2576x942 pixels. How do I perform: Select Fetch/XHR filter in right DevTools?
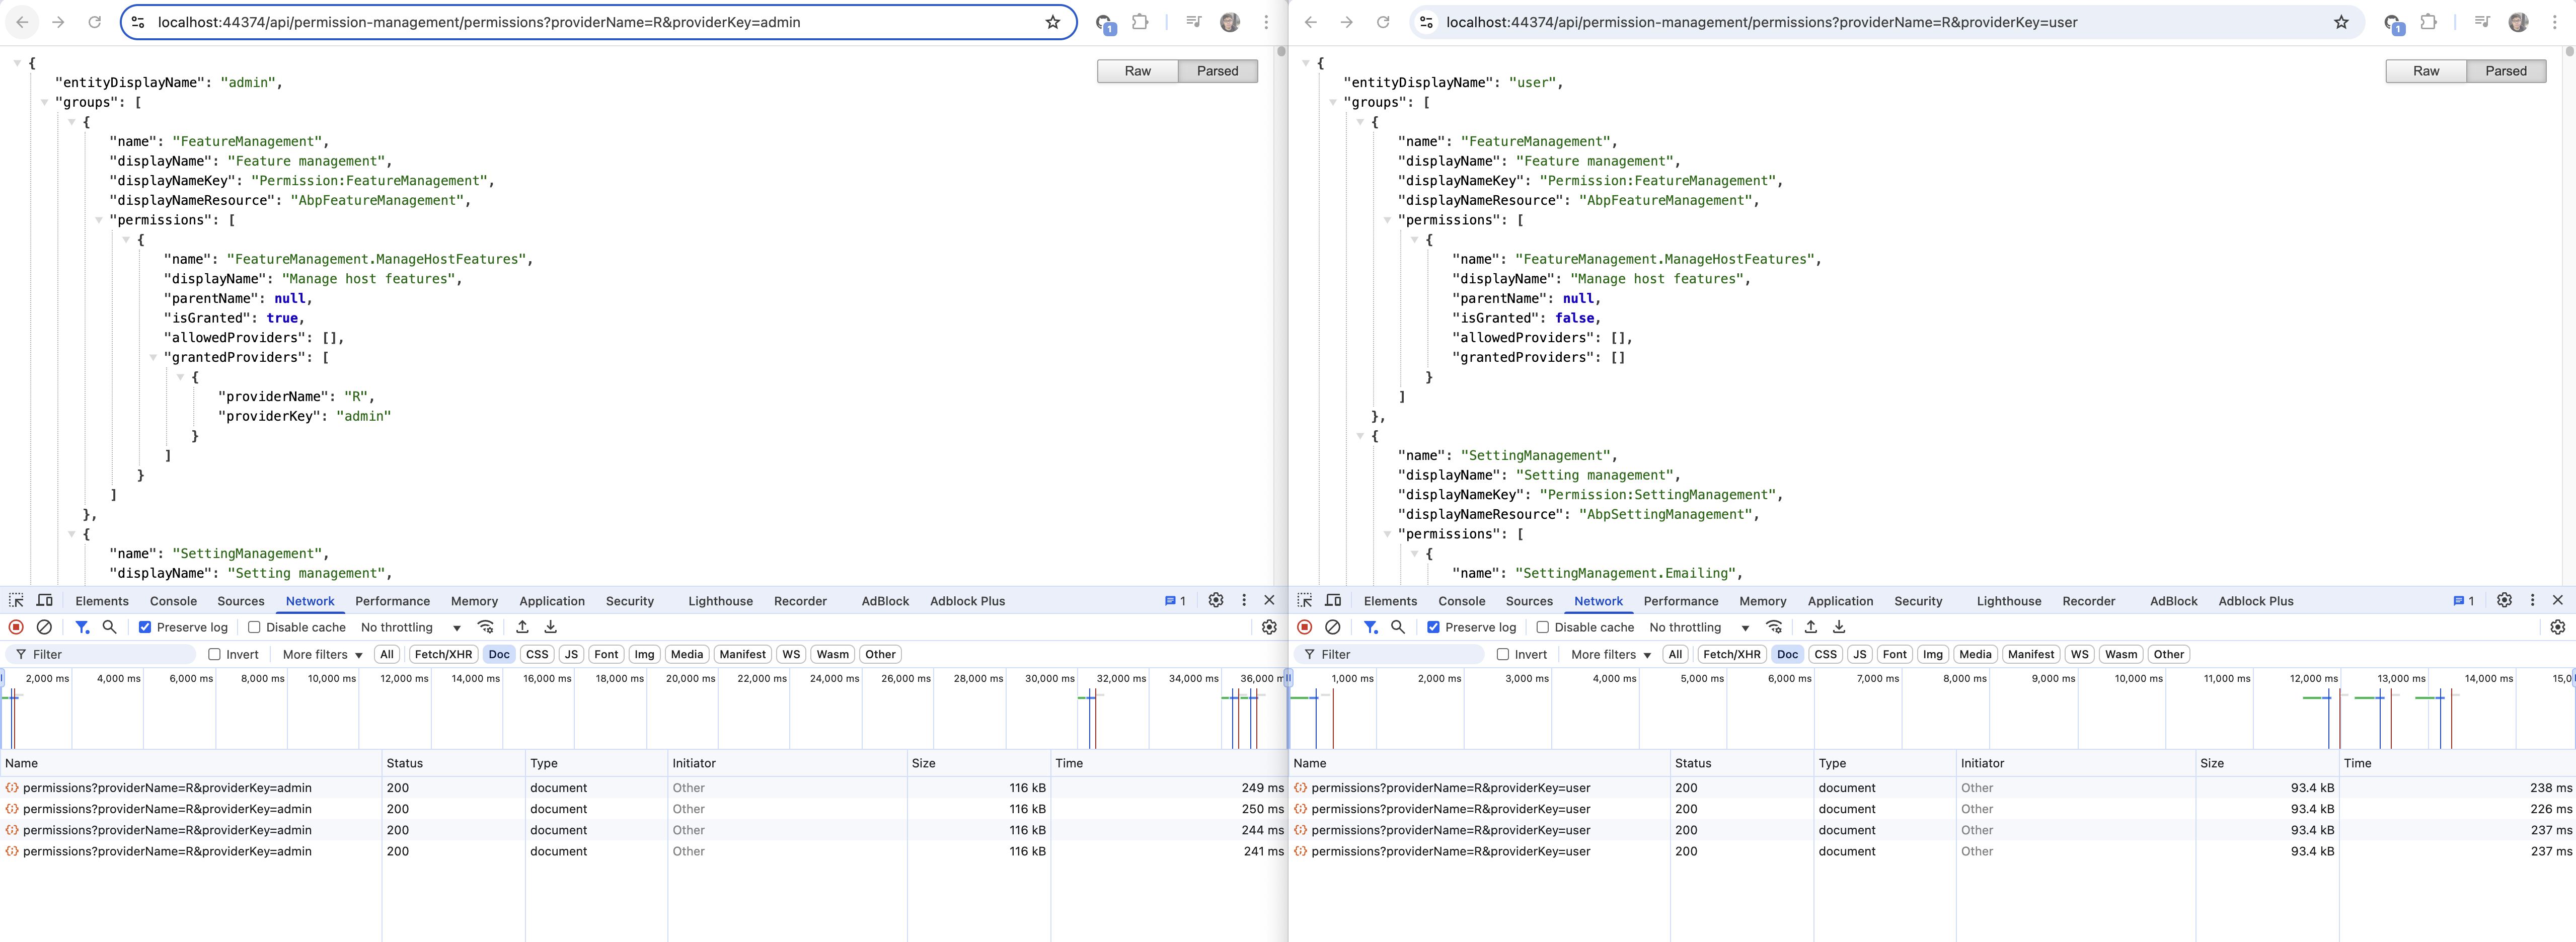(1731, 654)
